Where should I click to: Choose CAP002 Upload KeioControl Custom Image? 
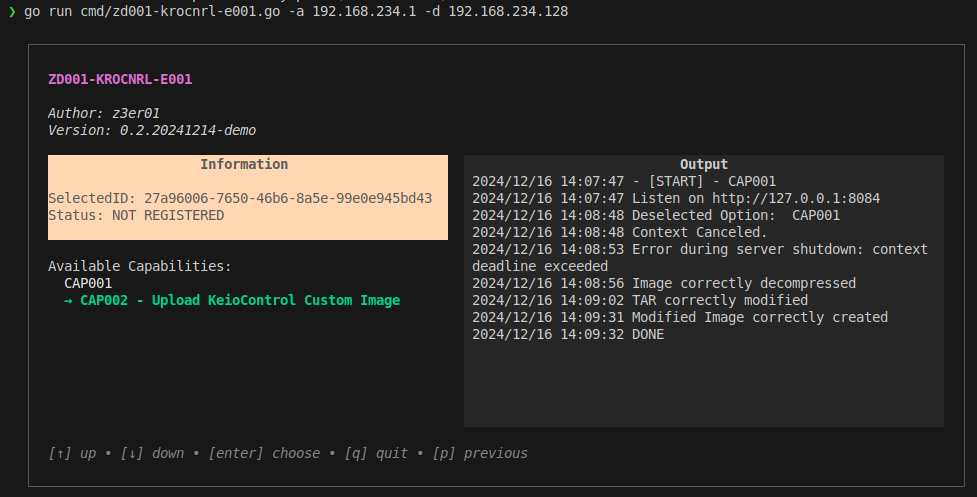pyautogui.click(x=240, y=300)
